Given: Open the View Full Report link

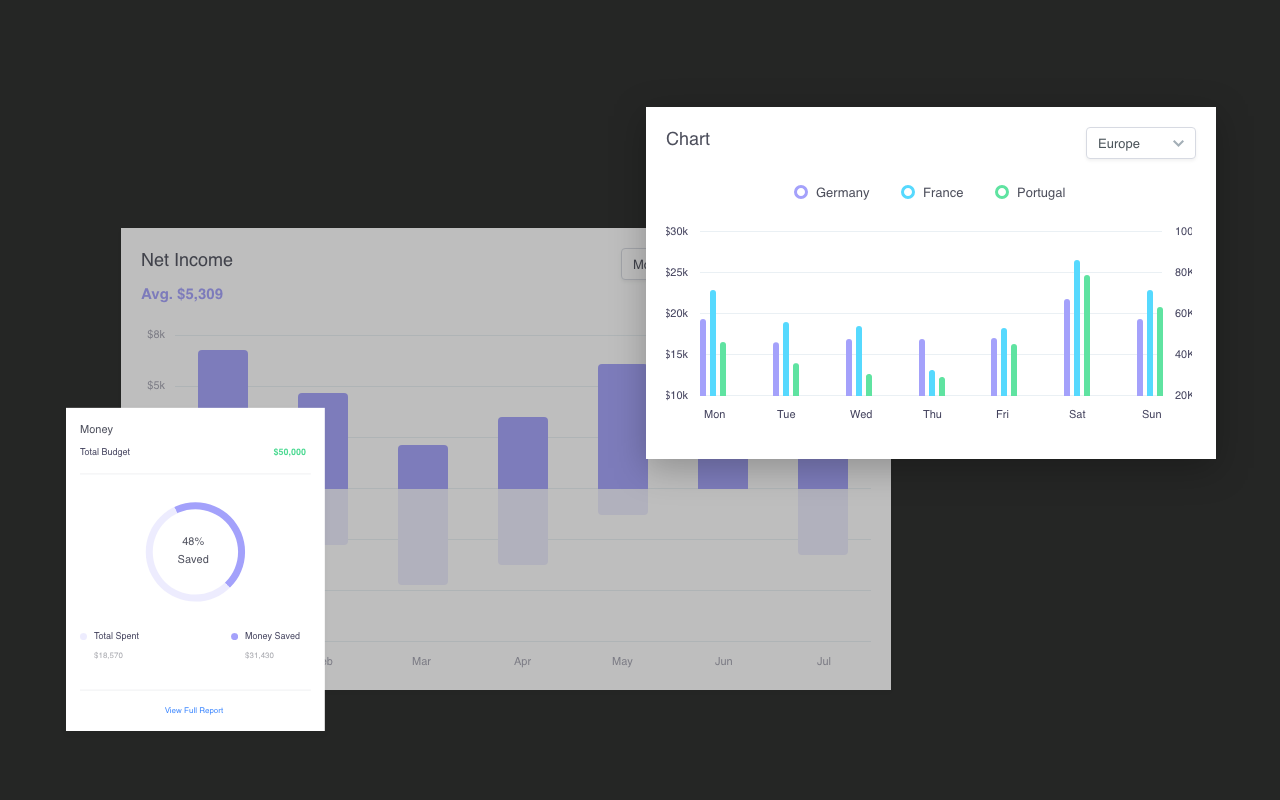Looking at the screenshot, I should click(x=194, y=710).
